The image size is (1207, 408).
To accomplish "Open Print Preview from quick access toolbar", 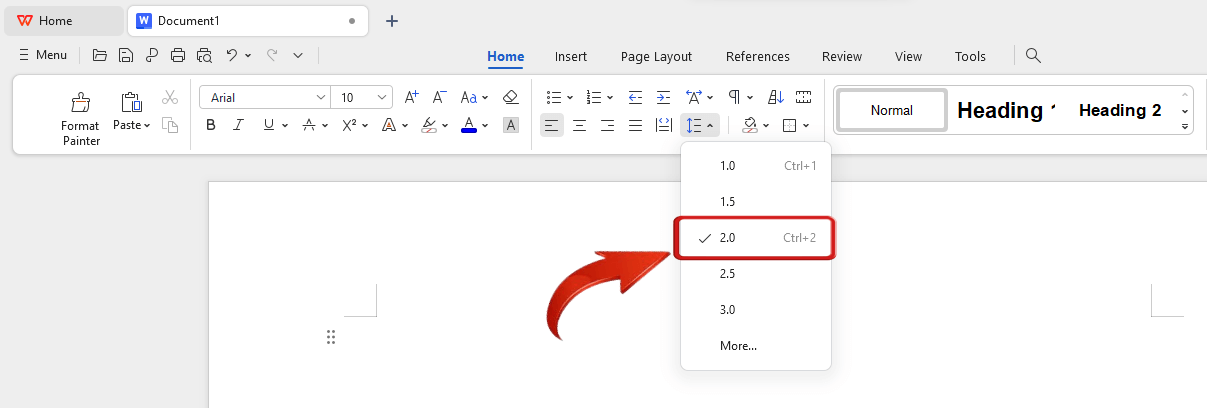I will tap(204, 56).
